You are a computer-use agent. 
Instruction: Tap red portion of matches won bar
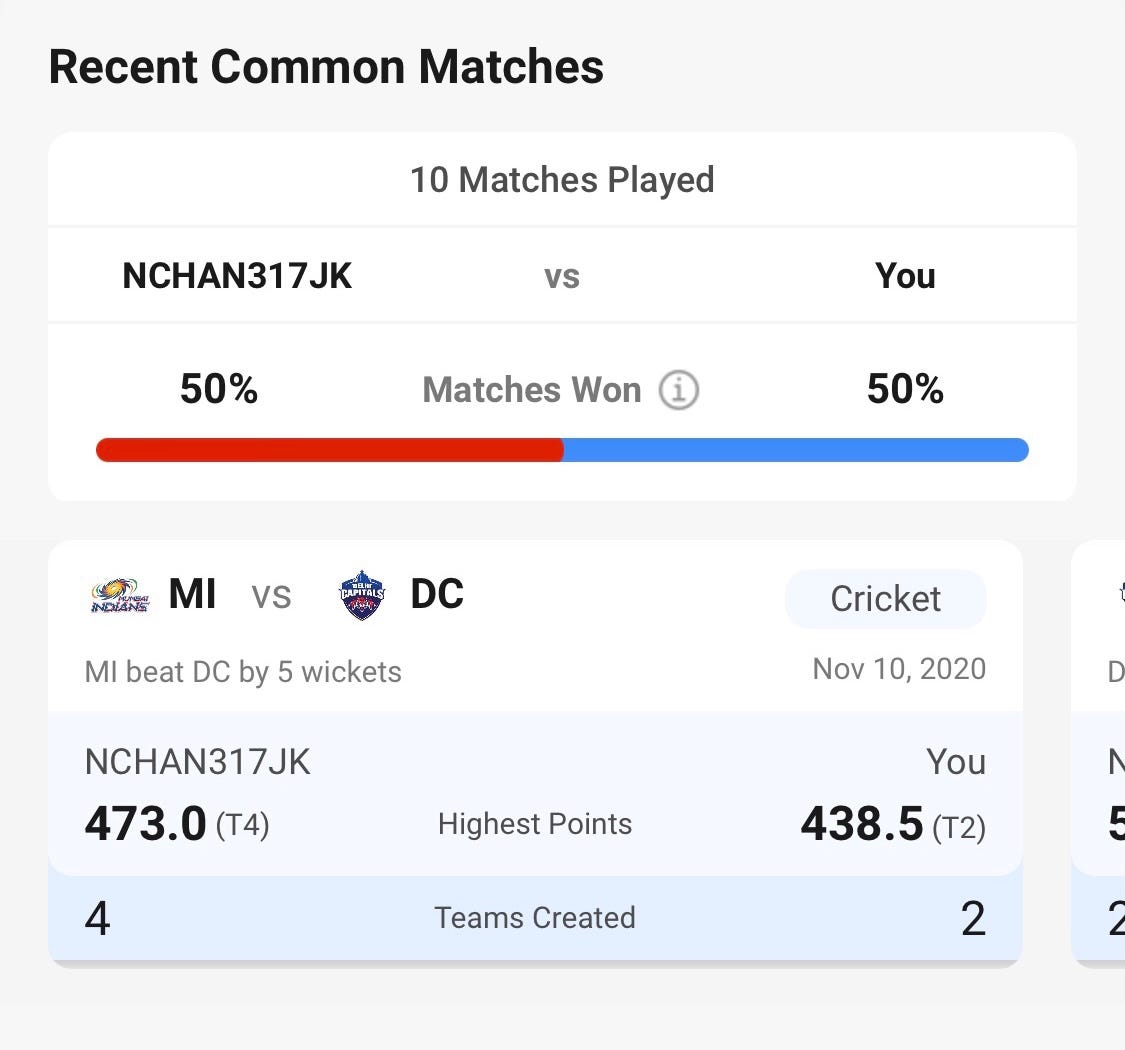click(329, 450)
